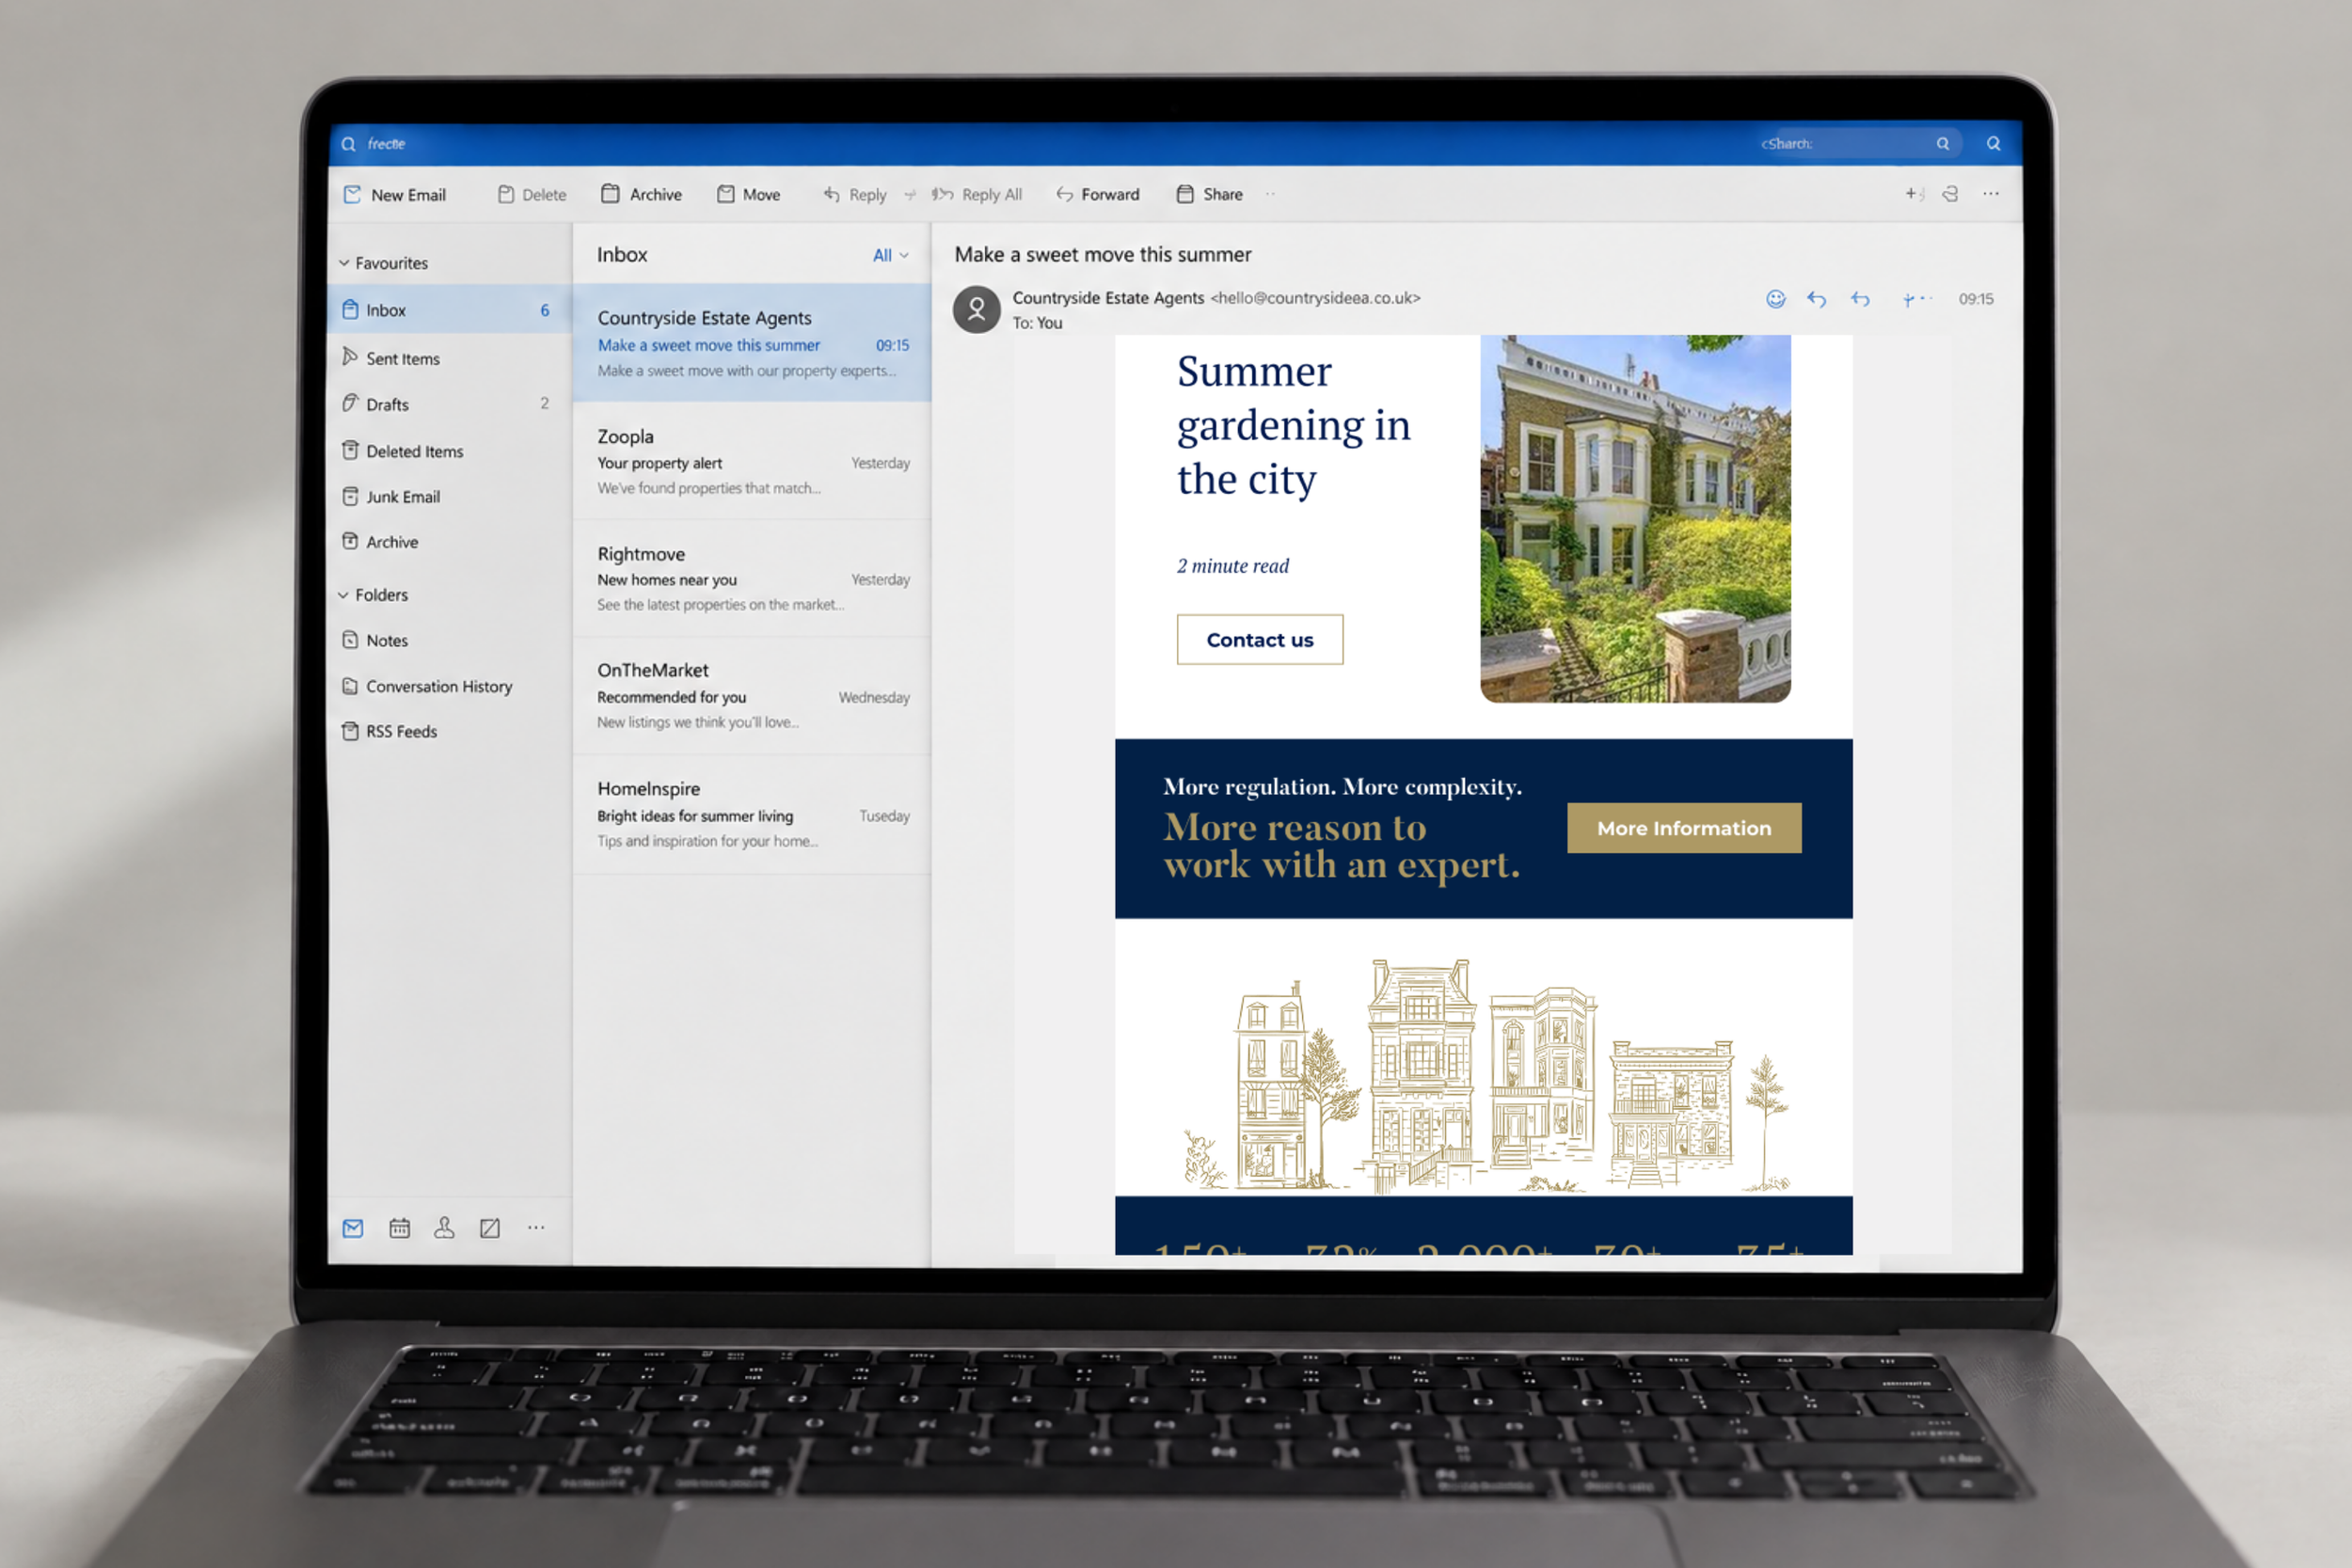Open the All filter dropdown in the Inbox
Viewport: 2352px width, 1568px height.
(890, 255)
